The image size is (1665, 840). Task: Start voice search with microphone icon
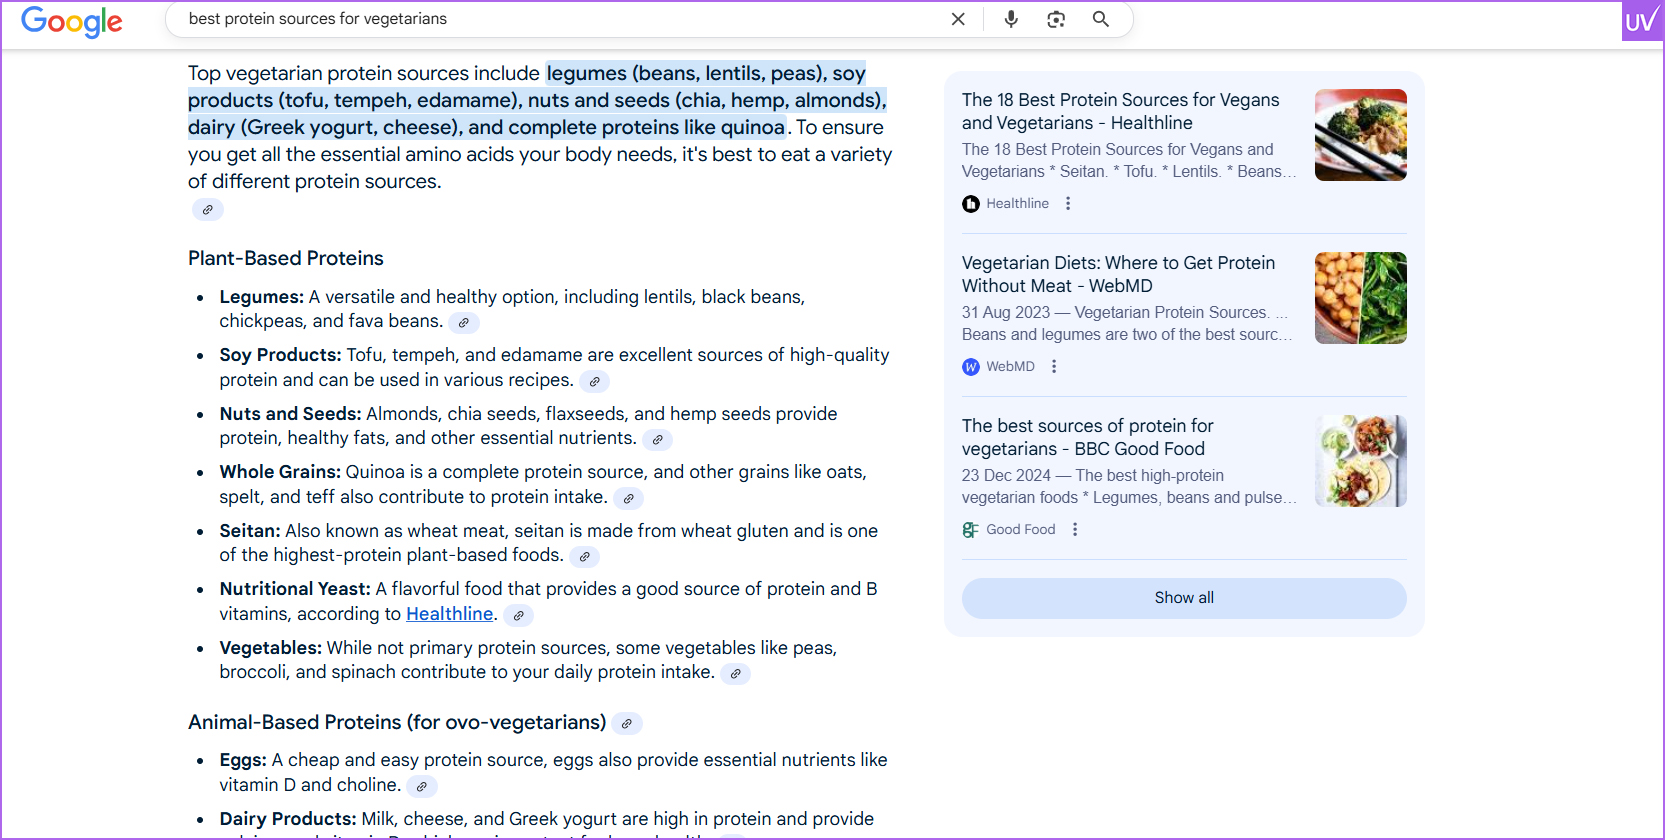(x=1011, y=19)
